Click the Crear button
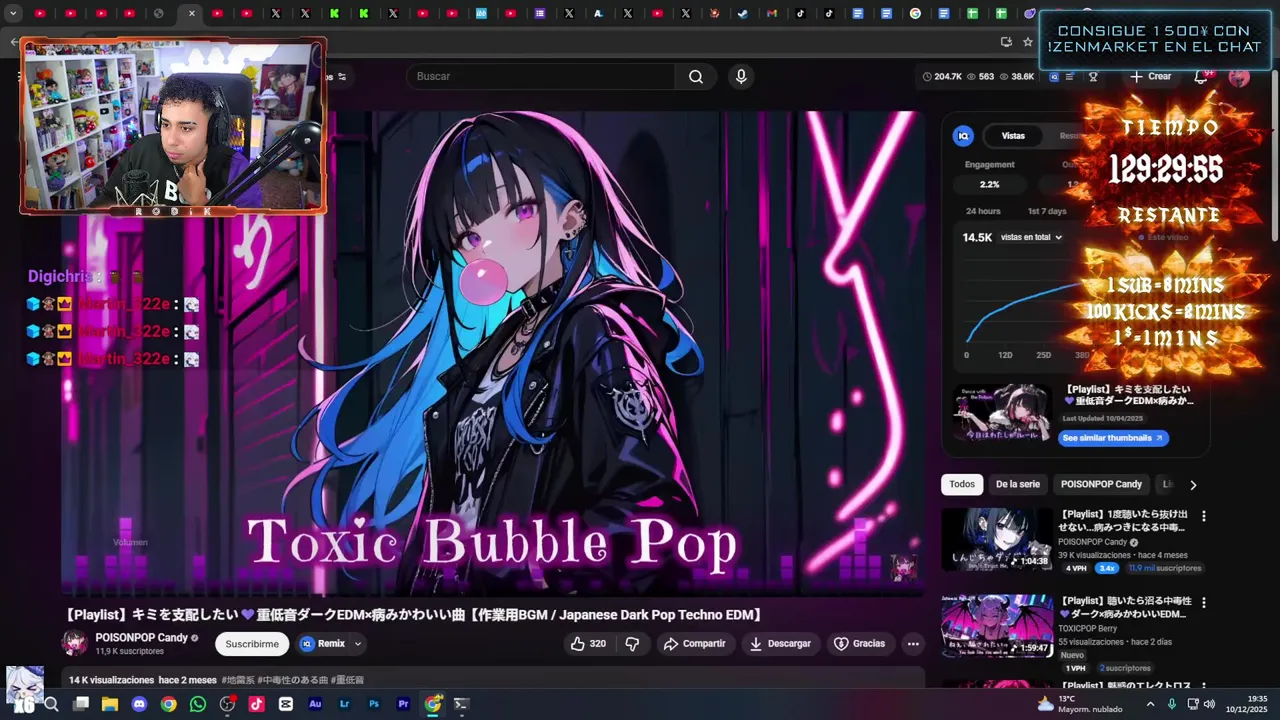Screen dimensions: 1280x720 [1151, 77]
